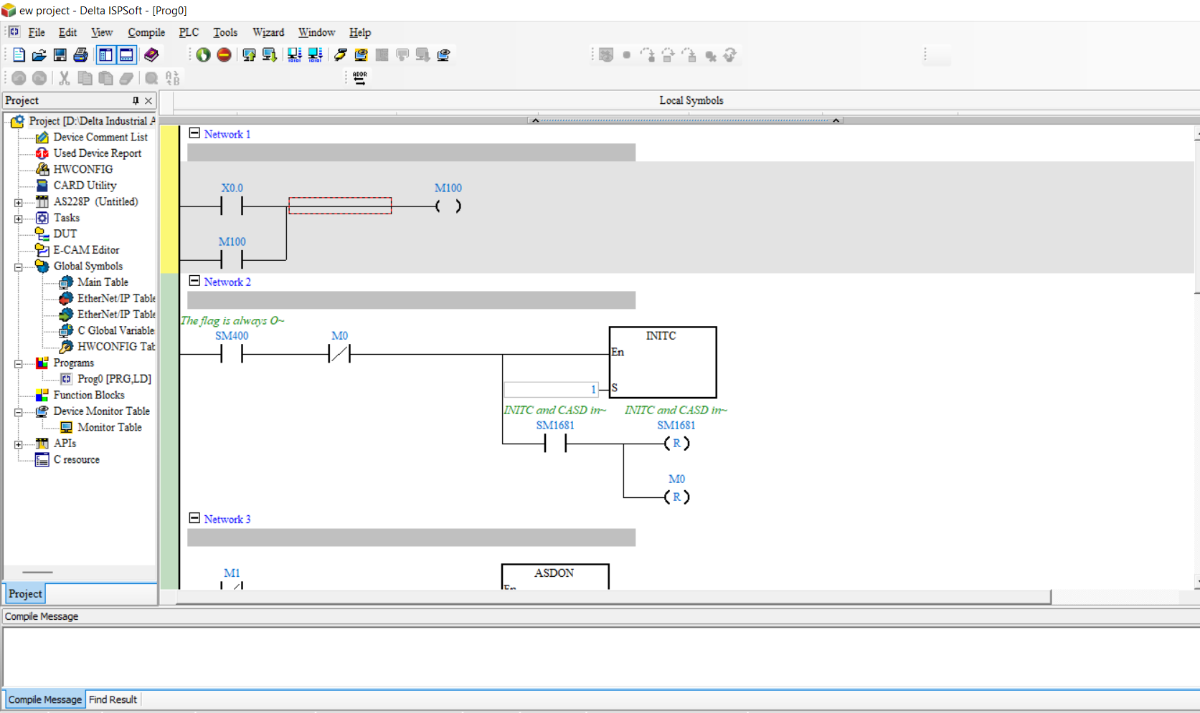
Task: Save the project using the floppy disk icon
Action: (x=60, y=55)
